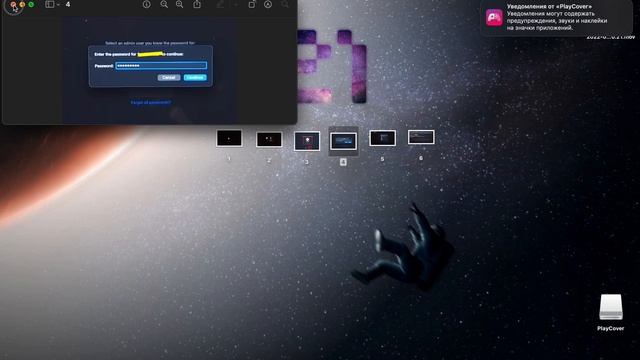Zoom out of the image in Preview
The image size is (640, 360).
click(164, 4)
